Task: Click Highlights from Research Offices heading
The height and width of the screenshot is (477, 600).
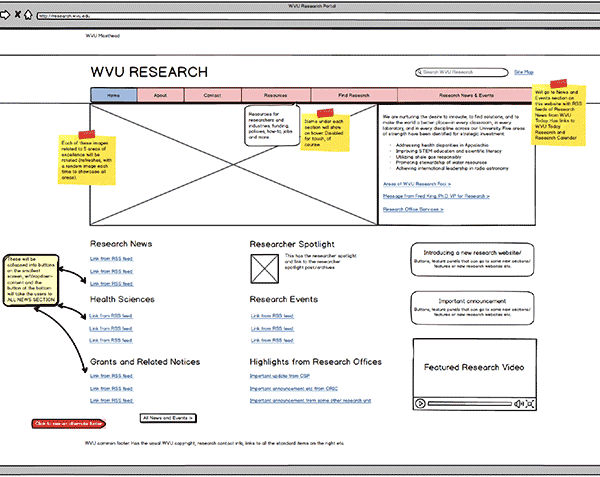Action: tap(316, 362)
